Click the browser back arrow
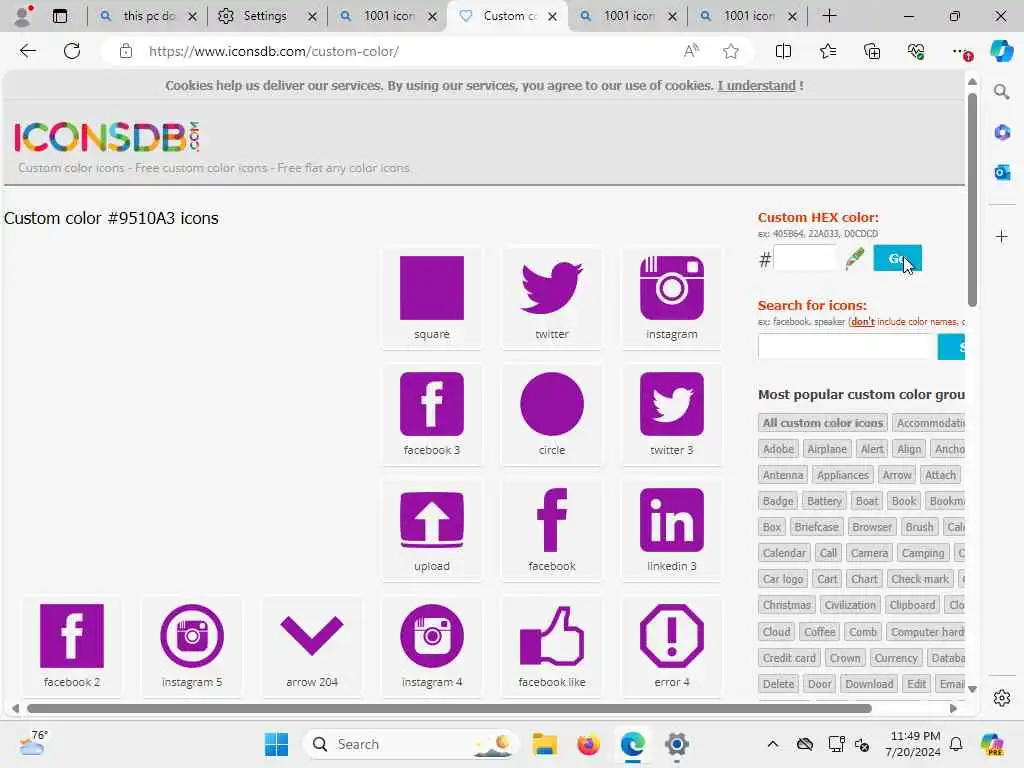This screenshot has height=768, width=1024. [27, 51]
